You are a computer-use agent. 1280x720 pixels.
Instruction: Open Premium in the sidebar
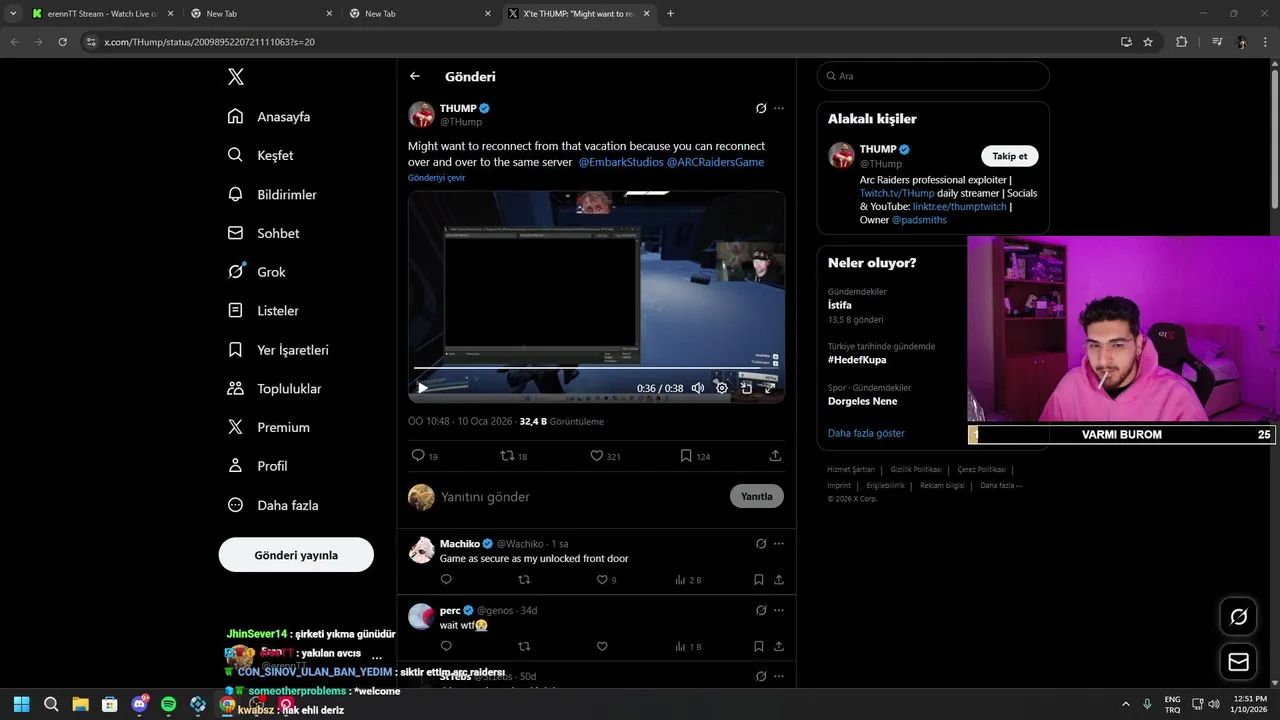tap(269, 427)
